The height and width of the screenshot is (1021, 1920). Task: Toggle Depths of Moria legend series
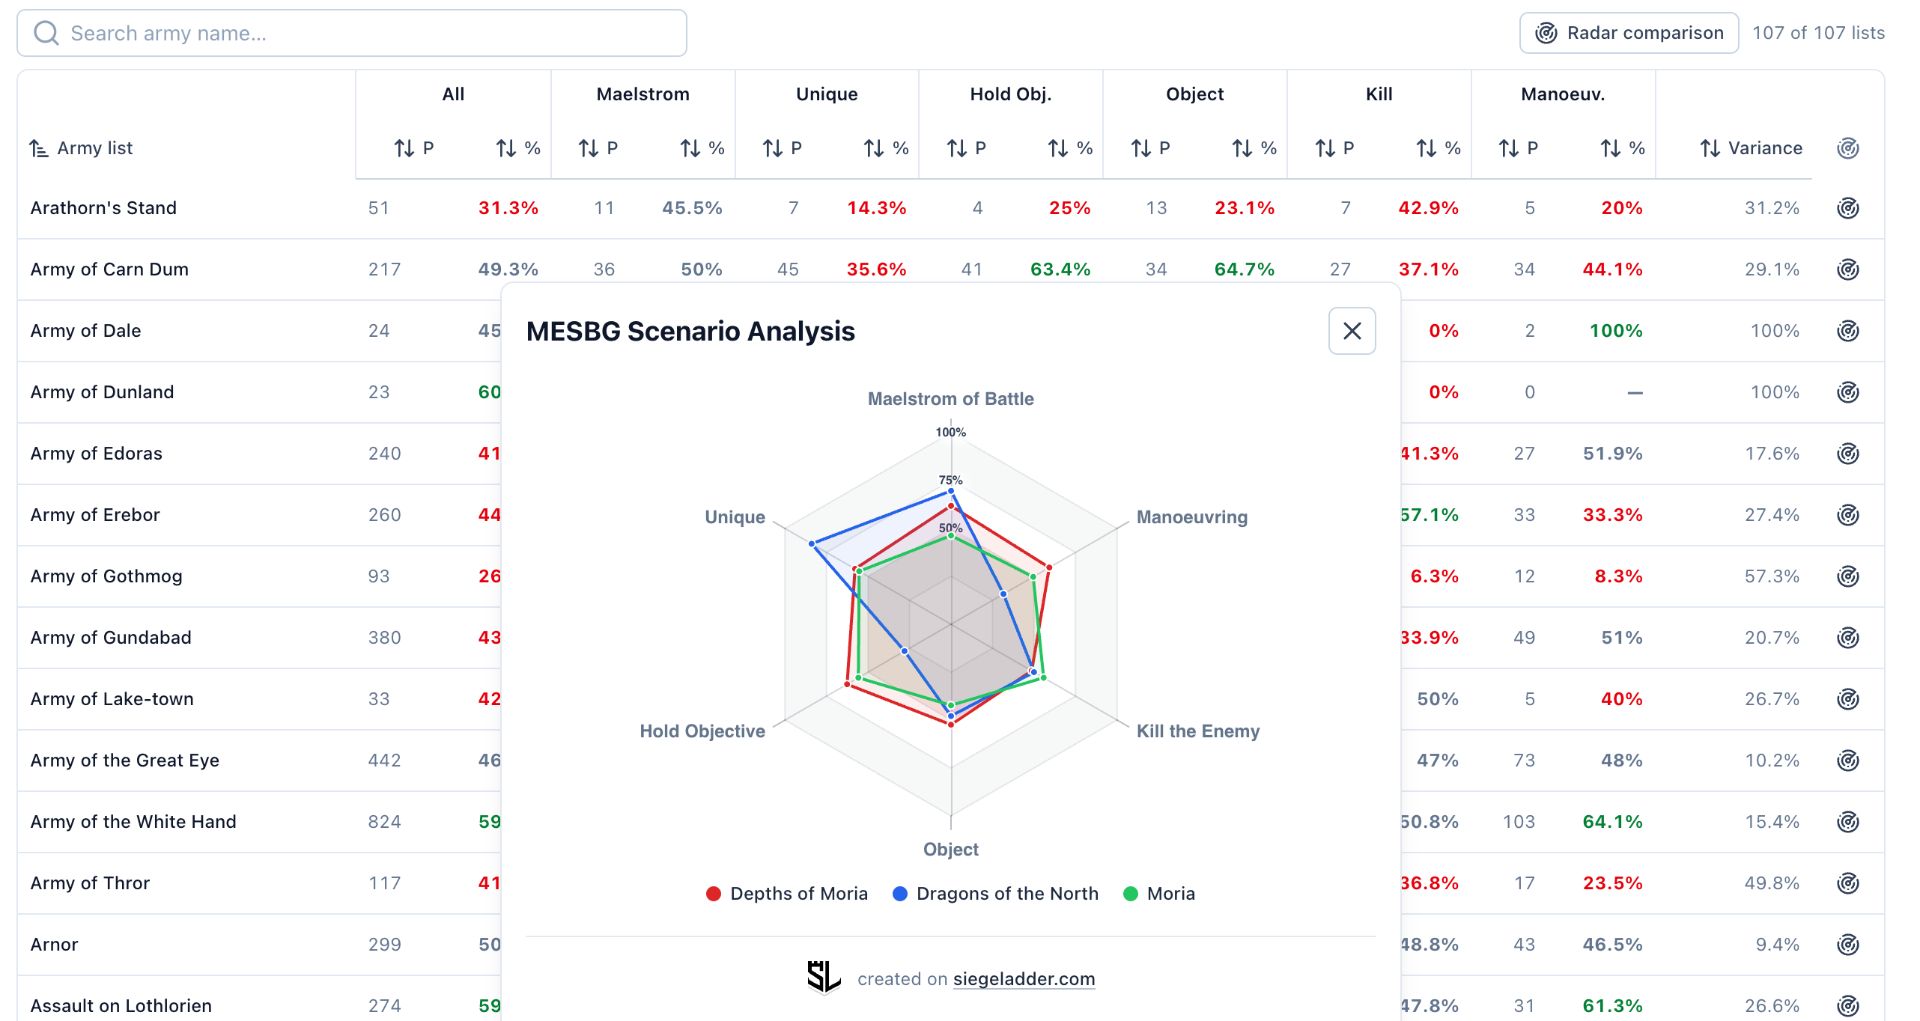pyautogui.click(x=786, y=894)
